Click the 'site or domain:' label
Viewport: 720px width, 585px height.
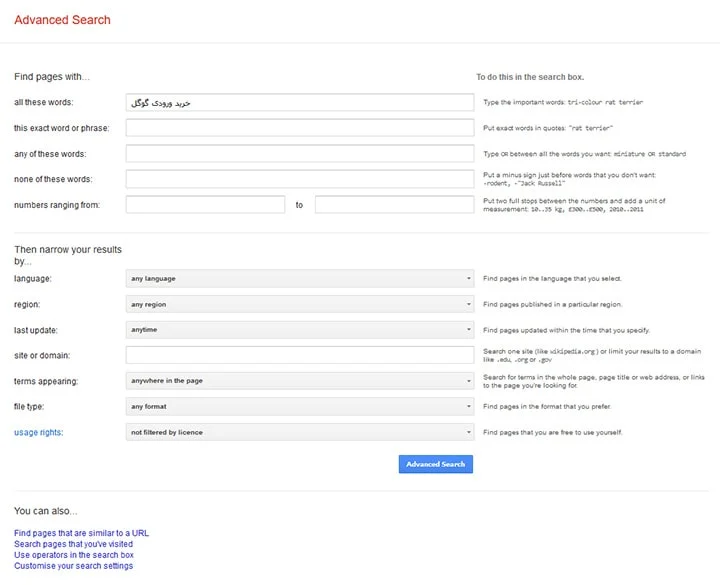coord(42,355)
